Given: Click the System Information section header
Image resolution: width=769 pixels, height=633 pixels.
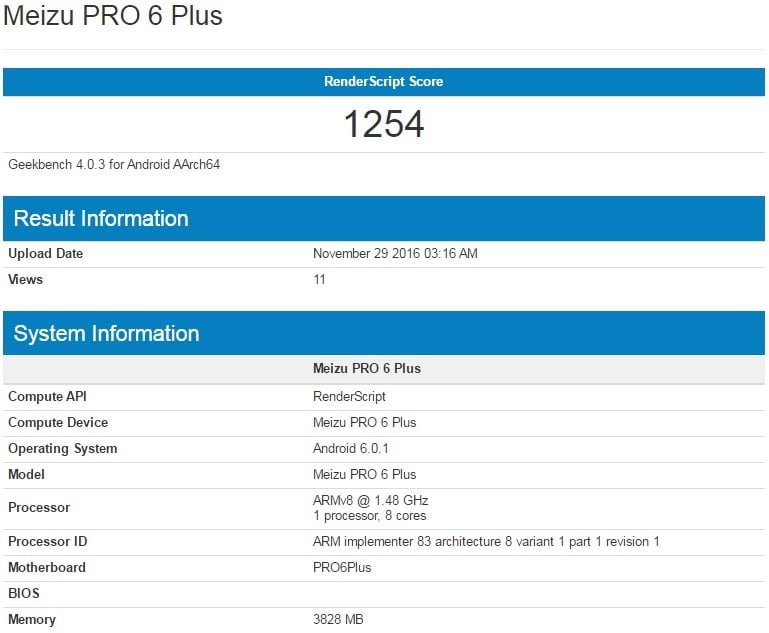Looking at the screenshot, I should [x=384, y=333].
